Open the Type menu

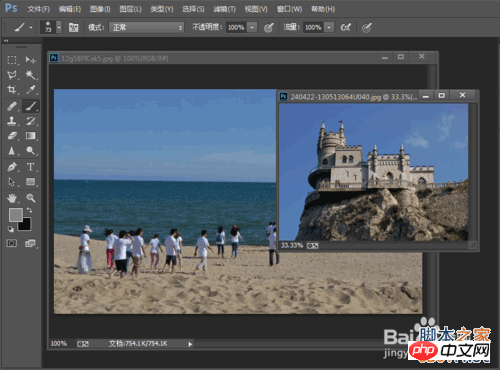point(162,9)
